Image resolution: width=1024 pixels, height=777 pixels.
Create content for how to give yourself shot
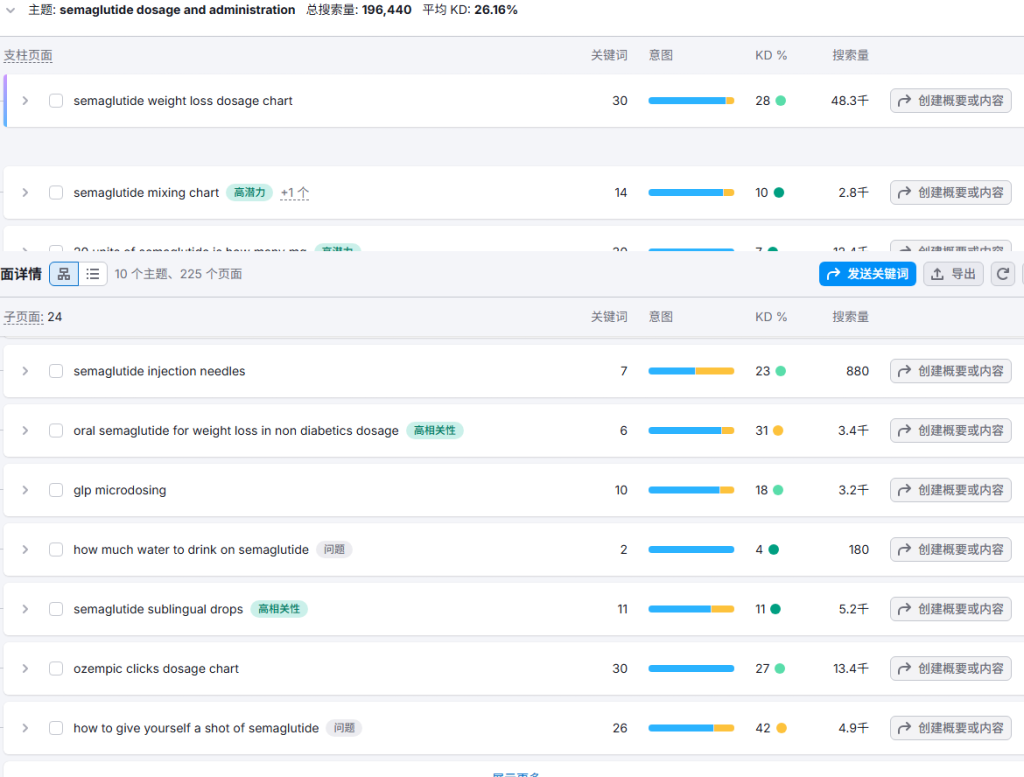pos(950,727)
